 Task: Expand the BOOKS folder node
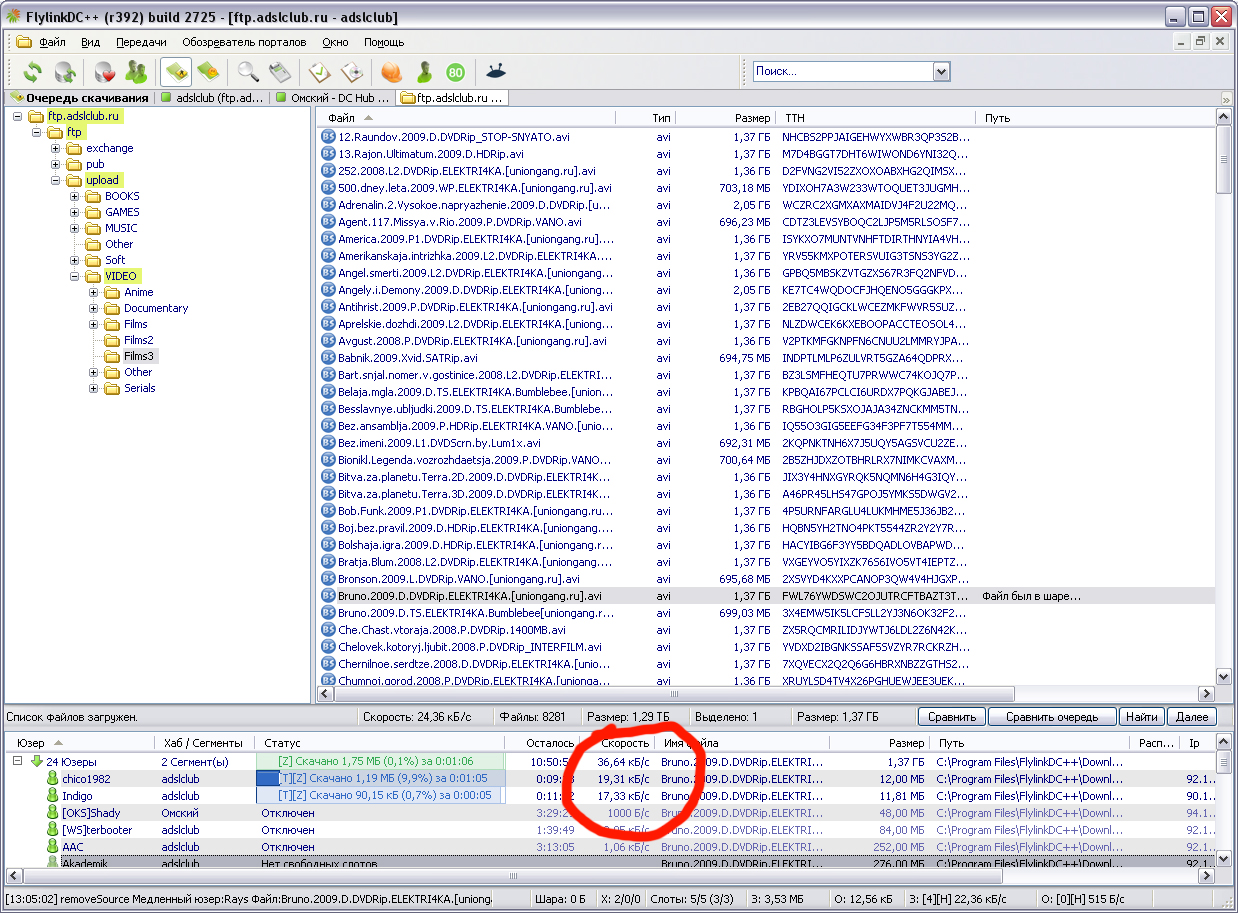(75, 196)
